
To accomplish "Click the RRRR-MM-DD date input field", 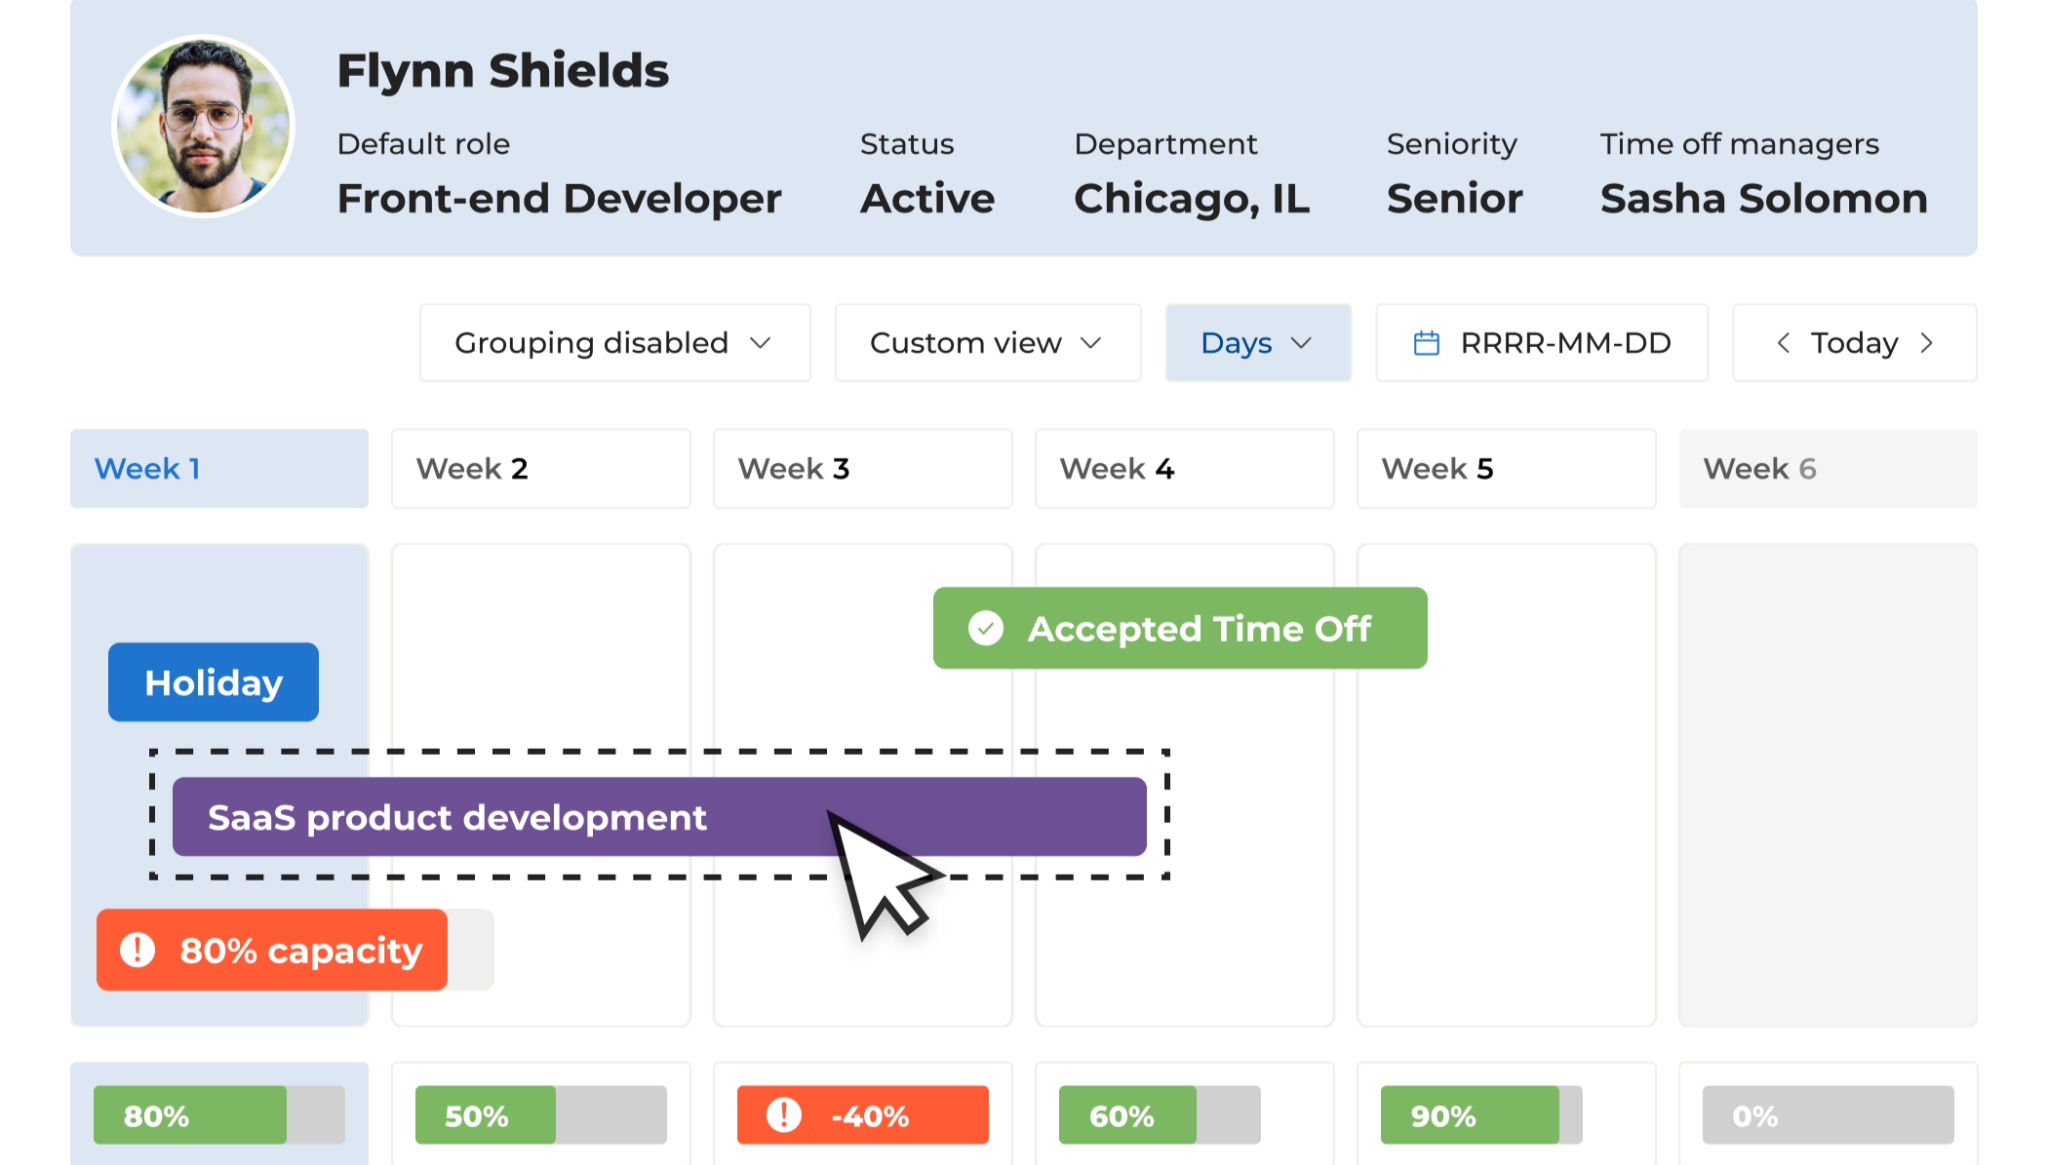I will click(x=1565, y=343).
